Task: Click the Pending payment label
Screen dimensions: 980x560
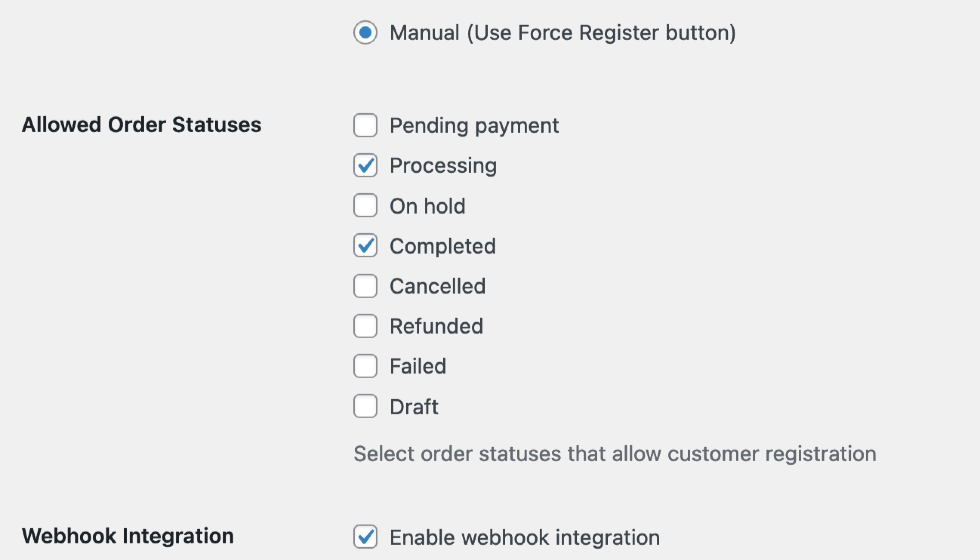Action: click(474, 126)
